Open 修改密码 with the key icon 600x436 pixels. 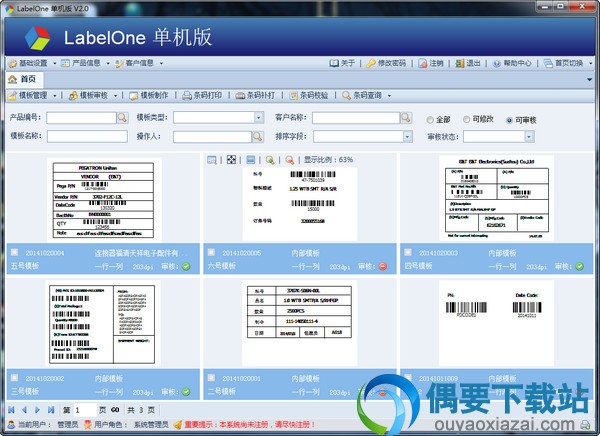click(x=386, y=63)
